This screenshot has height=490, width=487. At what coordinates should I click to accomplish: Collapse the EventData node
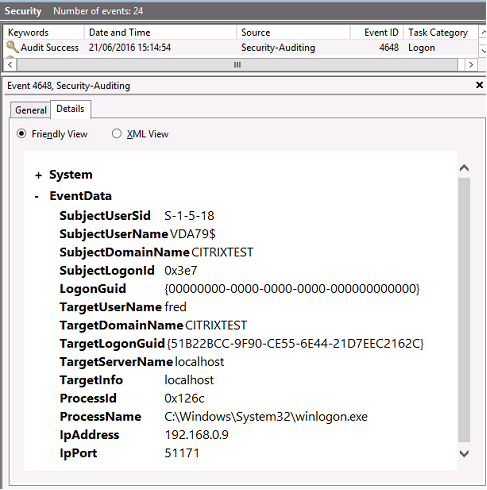[37, 197]
